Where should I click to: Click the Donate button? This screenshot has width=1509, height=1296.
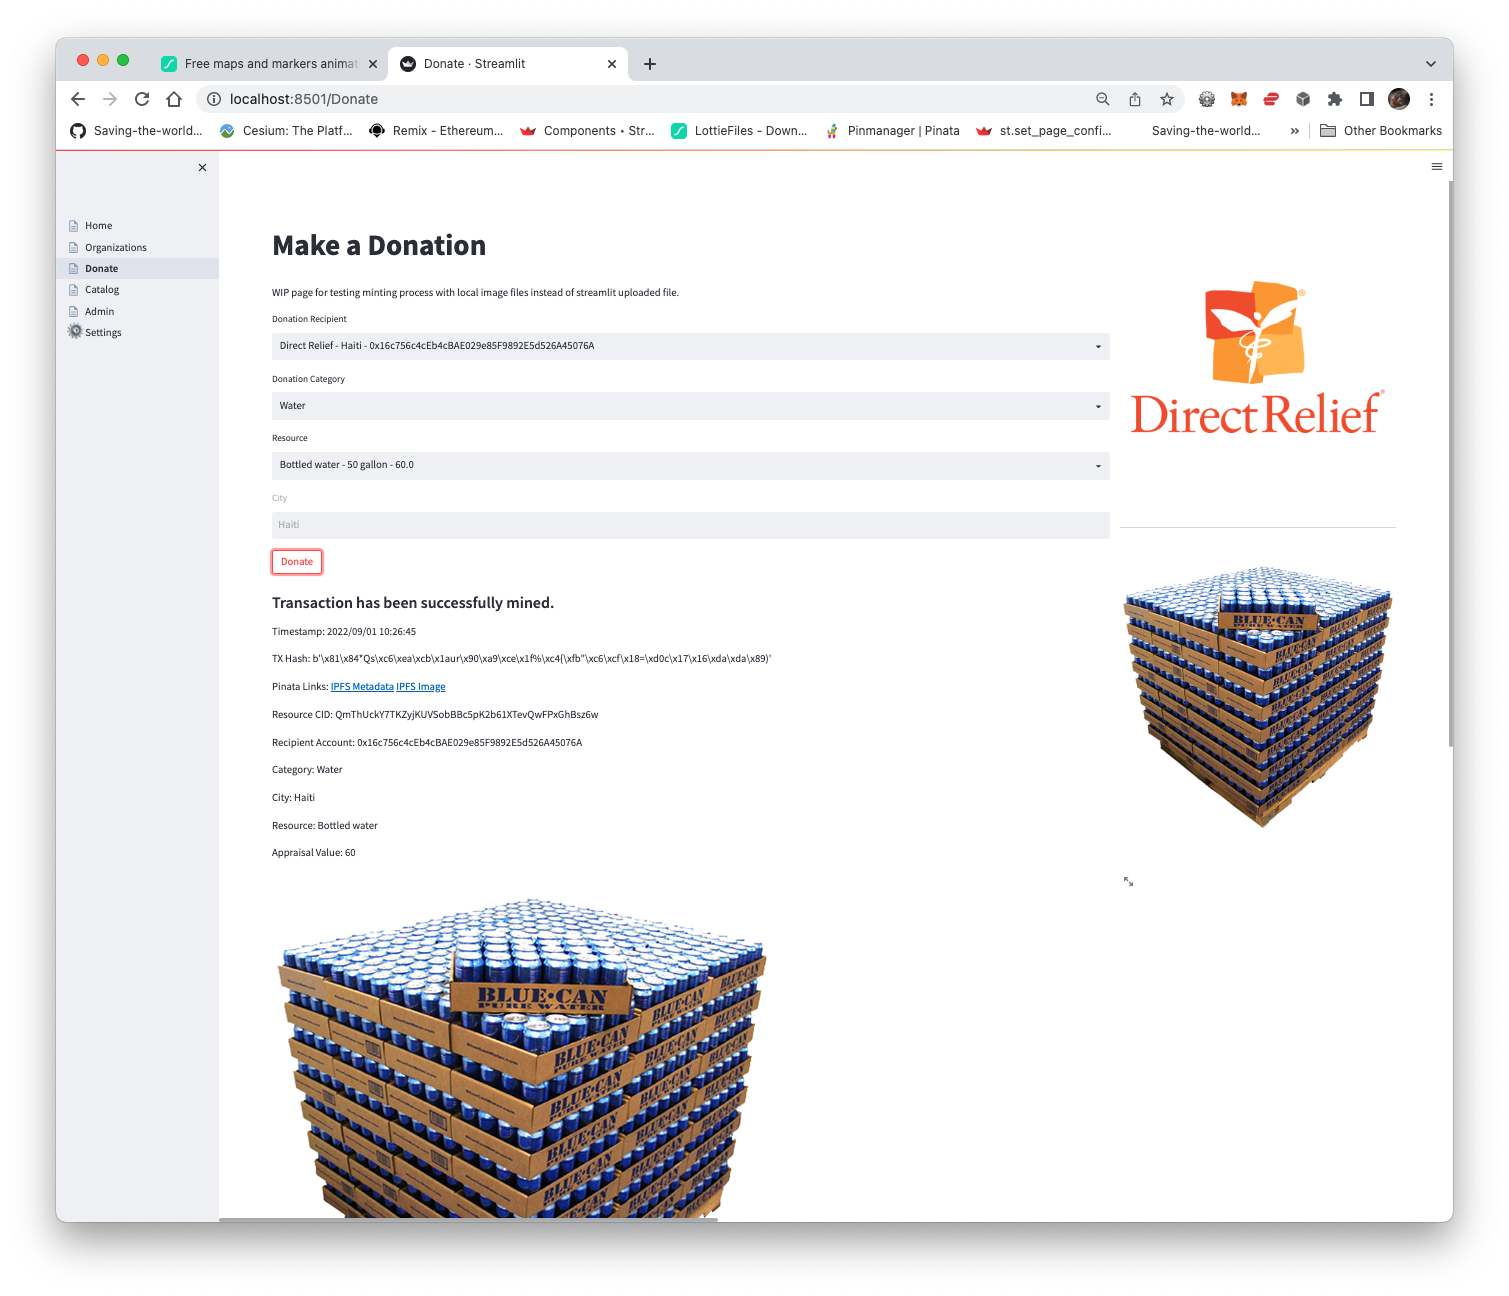pyautogui.click(x=297, y=562)
